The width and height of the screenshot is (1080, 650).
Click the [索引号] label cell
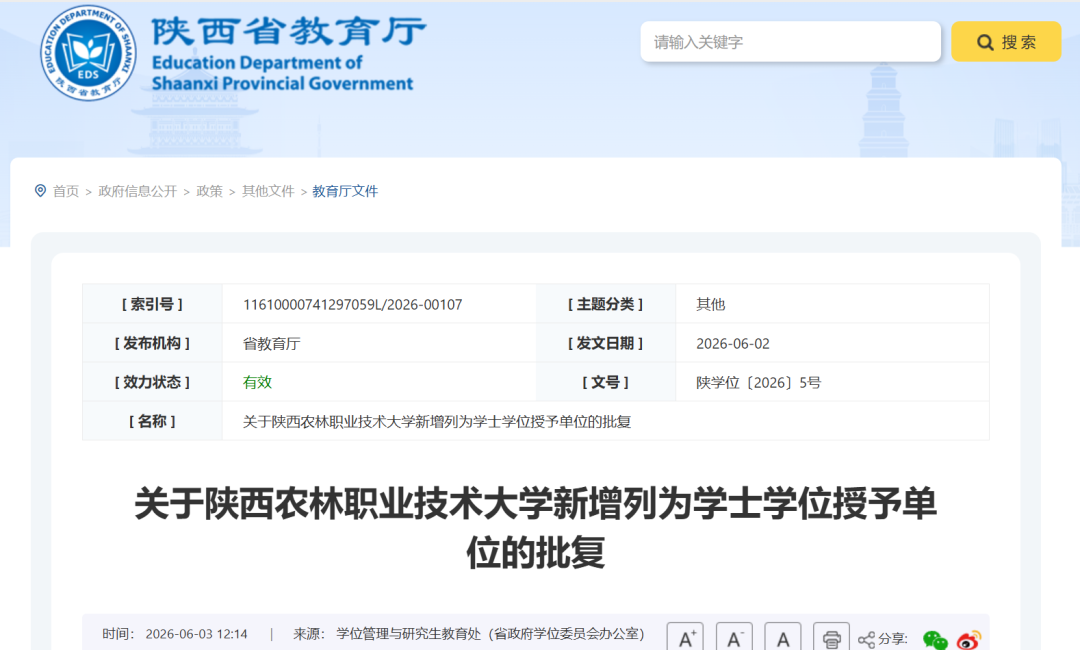click(x=152, y=304)
